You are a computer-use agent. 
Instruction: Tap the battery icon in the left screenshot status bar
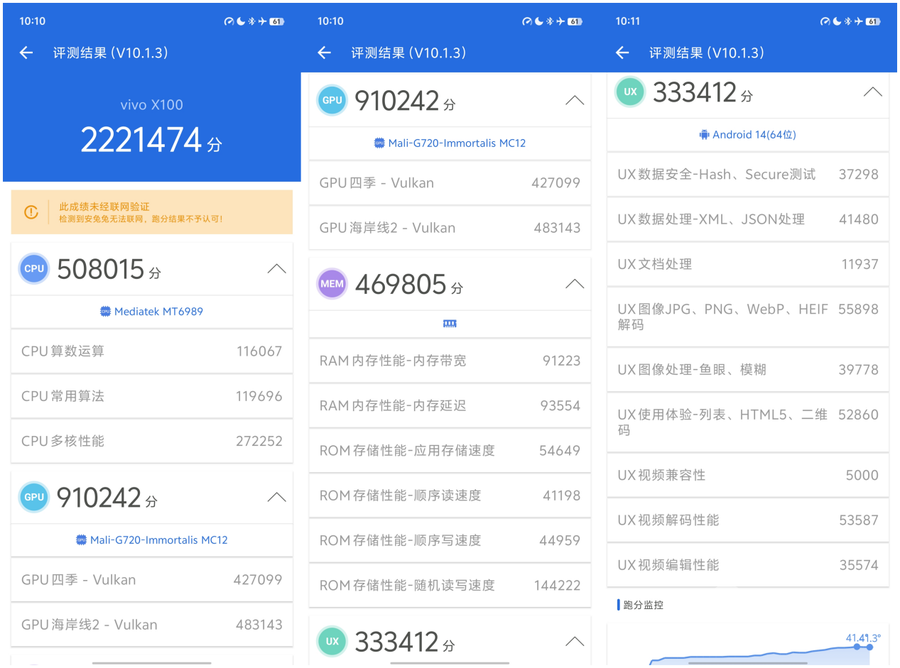click(277, 21)
